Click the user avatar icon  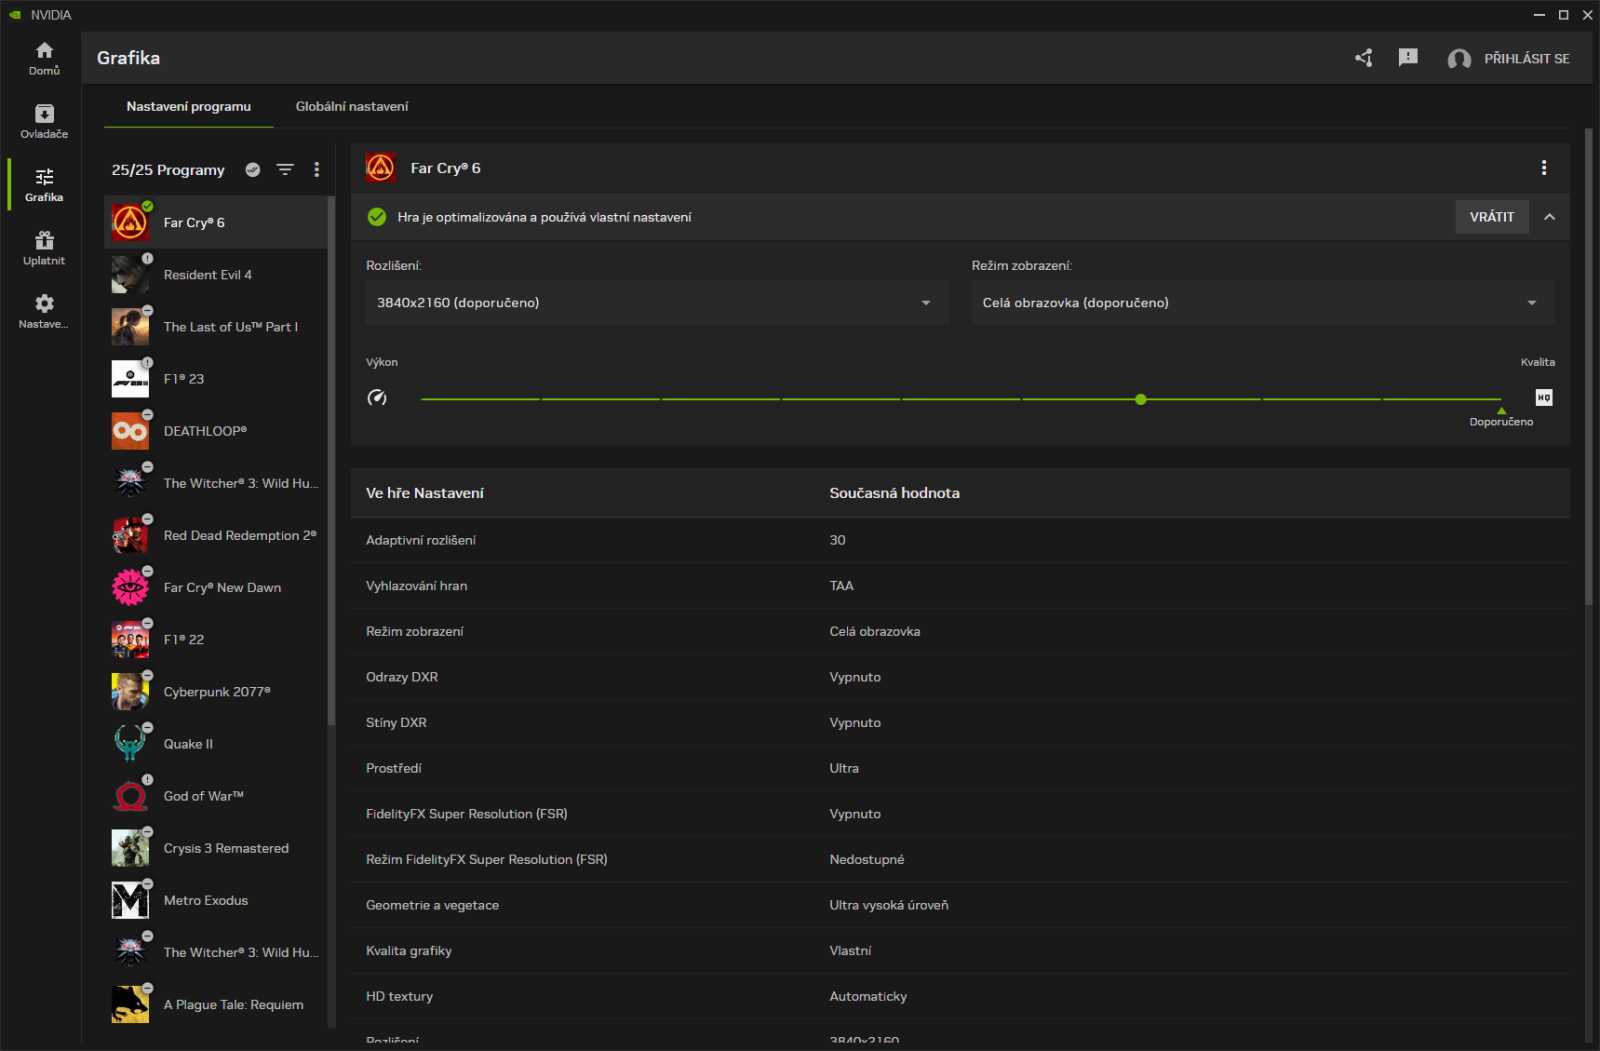(x=1459, y=59)
